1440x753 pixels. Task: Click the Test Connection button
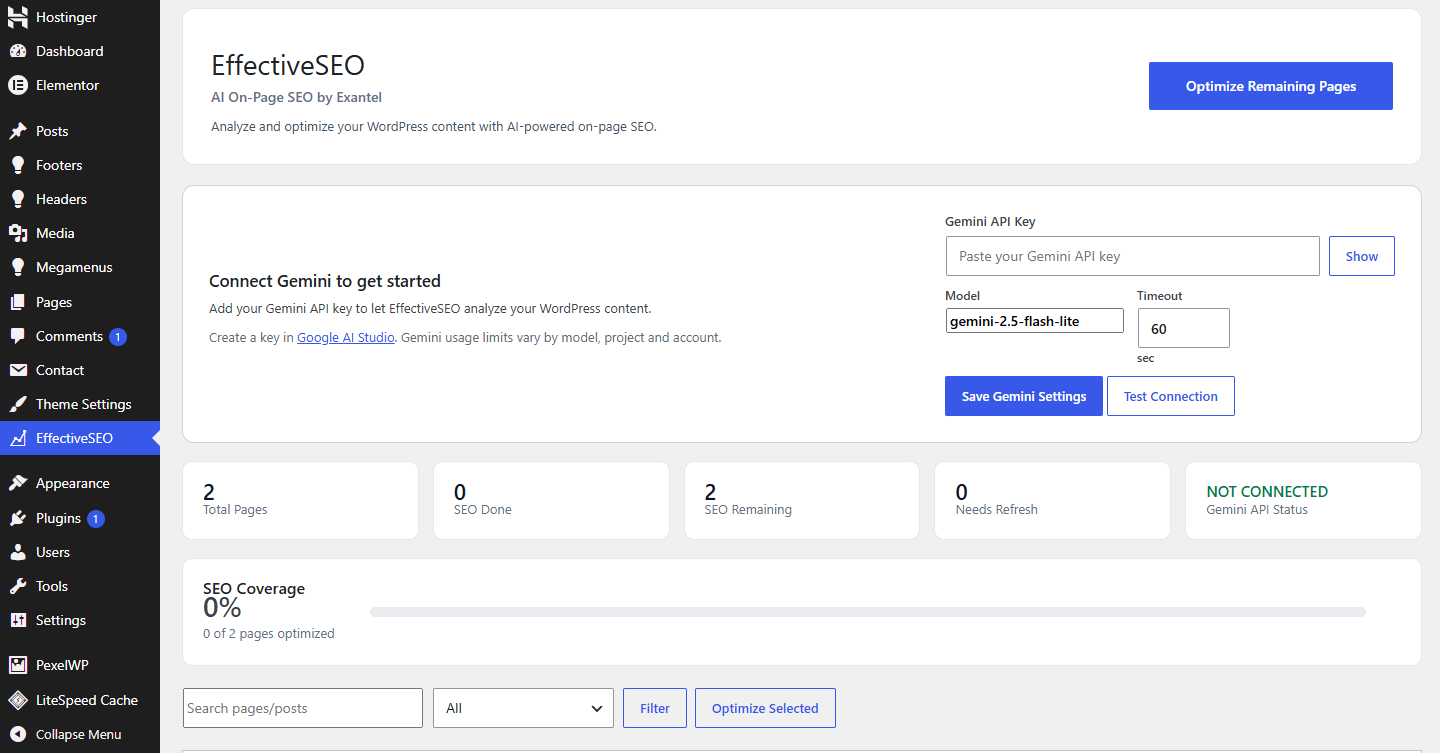coord(1171,396)
